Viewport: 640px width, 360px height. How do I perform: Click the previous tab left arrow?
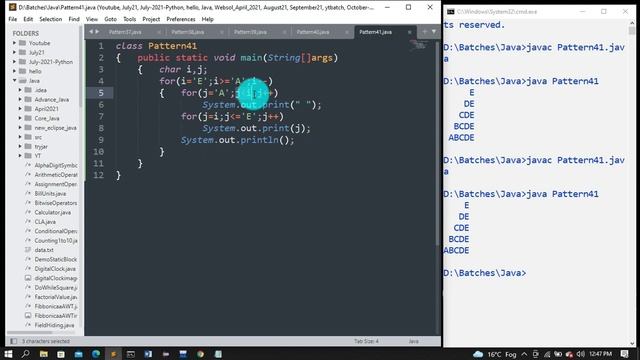click(91, 32)
